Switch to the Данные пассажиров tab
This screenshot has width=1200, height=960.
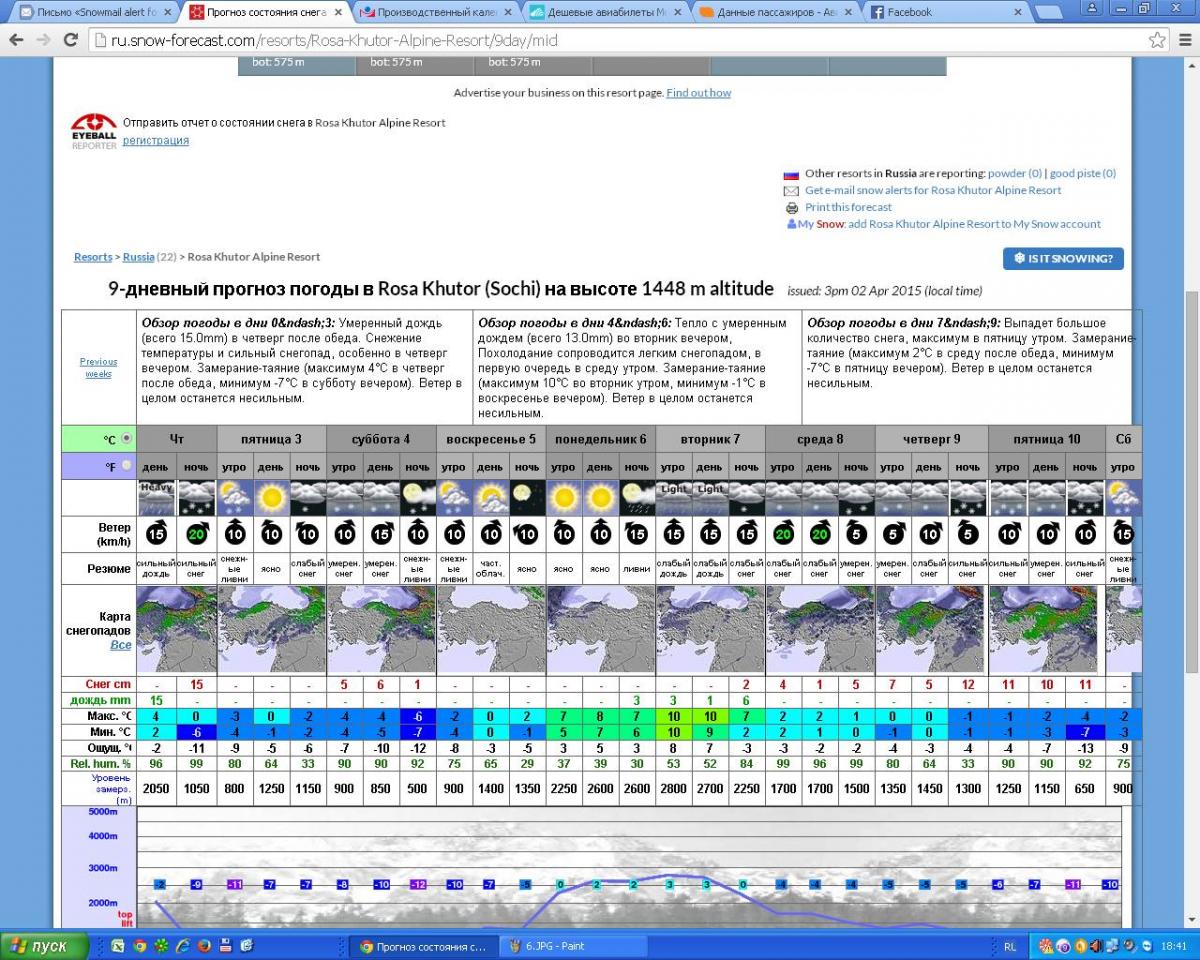[x=778, y=13]
